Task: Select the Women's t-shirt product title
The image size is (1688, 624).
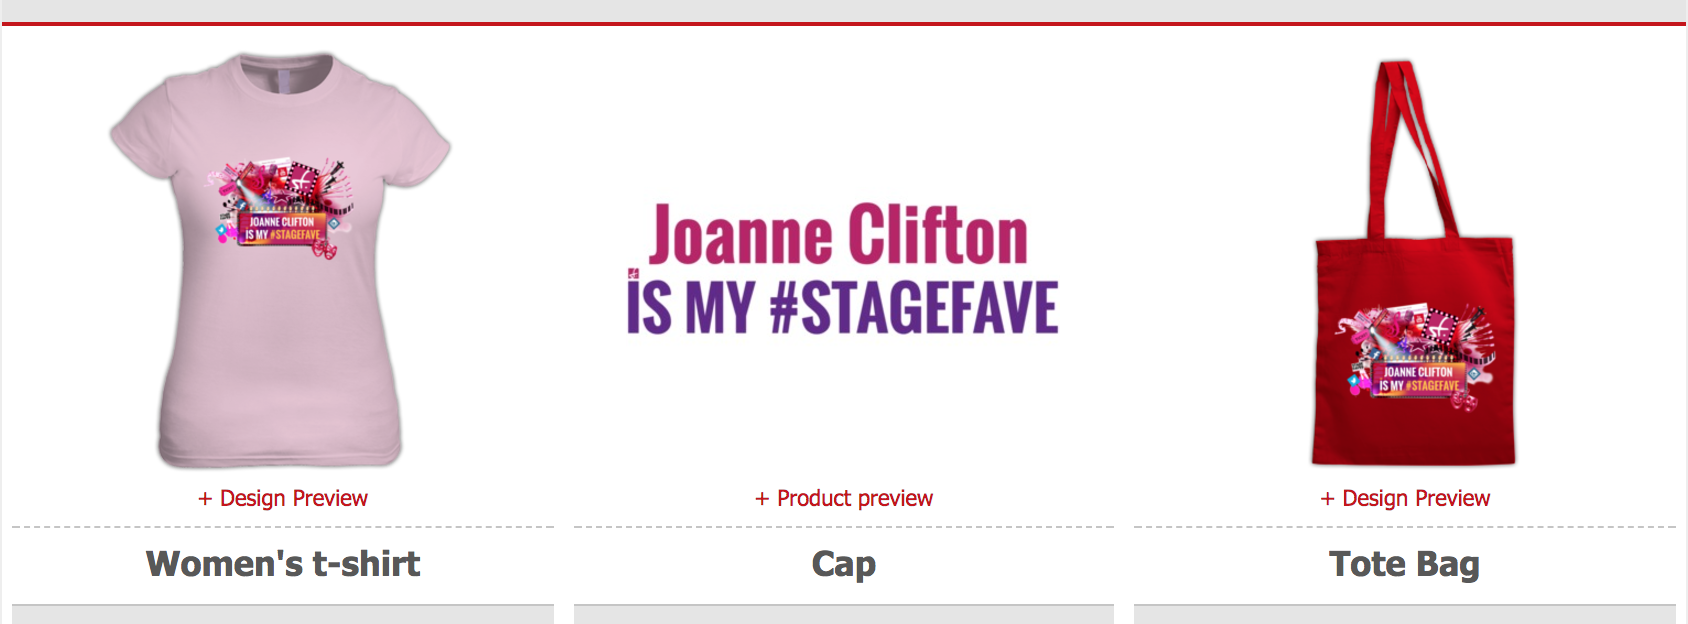Action: [x=283, y=564]
